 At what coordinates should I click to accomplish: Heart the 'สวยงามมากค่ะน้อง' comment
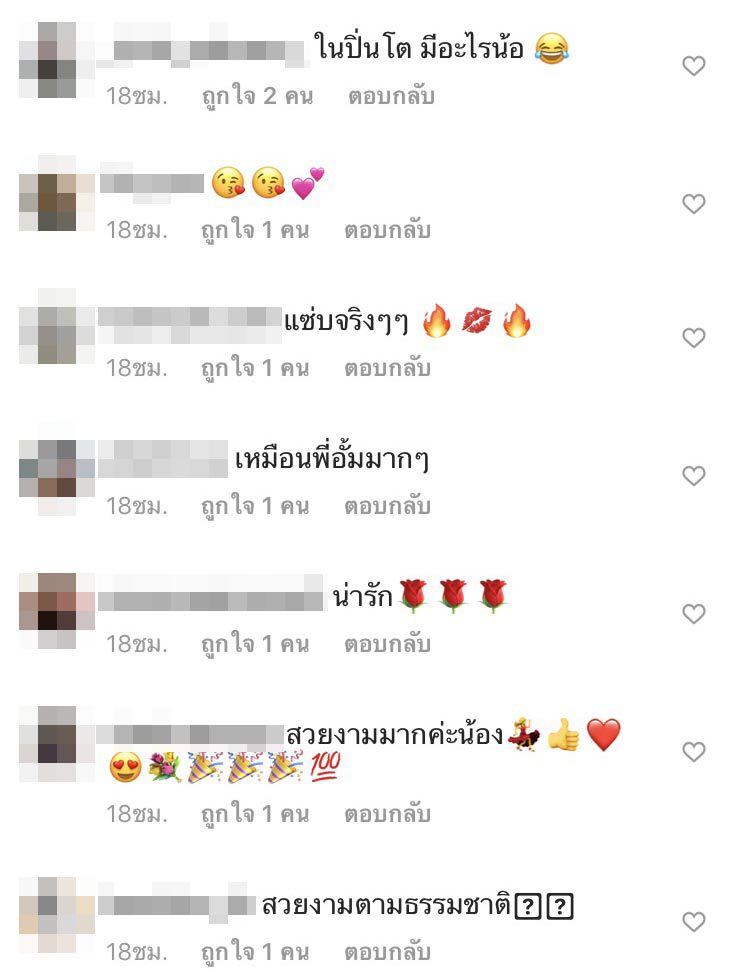694,752
